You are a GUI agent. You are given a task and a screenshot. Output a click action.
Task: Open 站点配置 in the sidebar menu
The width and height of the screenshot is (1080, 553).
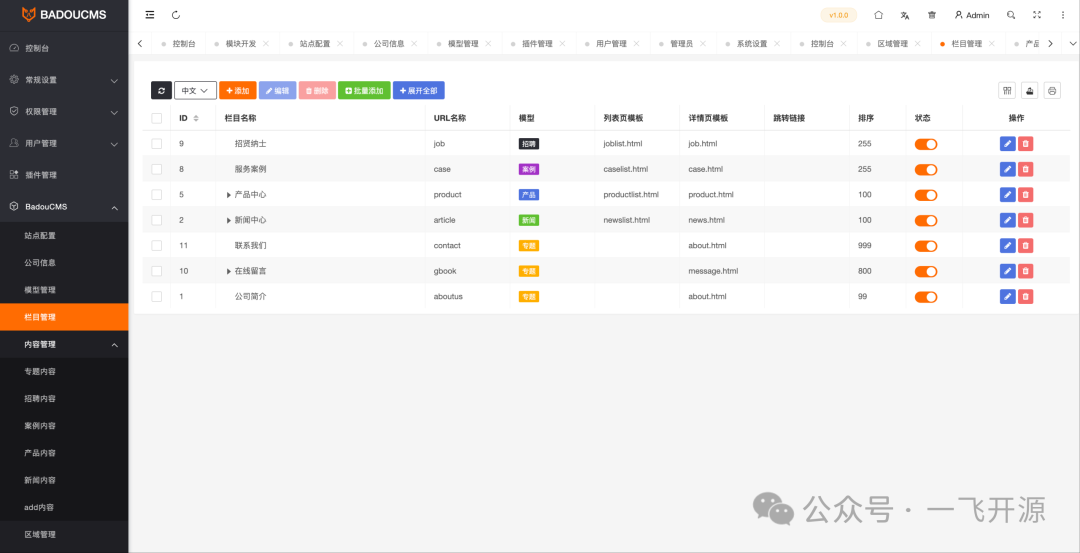[64, 236]
